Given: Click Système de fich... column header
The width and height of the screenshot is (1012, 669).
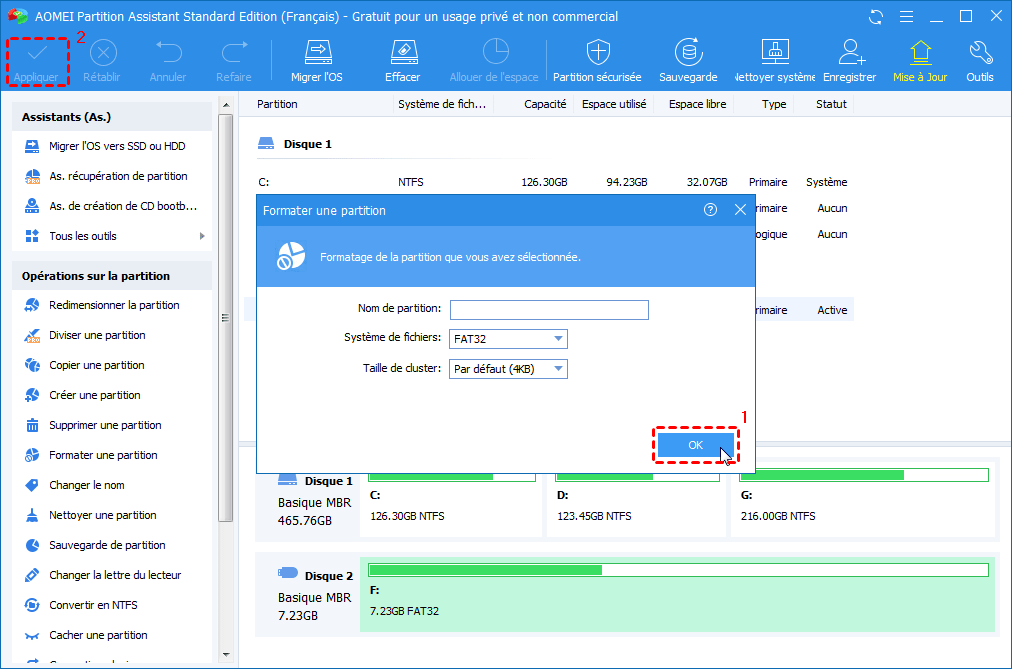Looking at the screenshot, I should [x=442, y=104].
